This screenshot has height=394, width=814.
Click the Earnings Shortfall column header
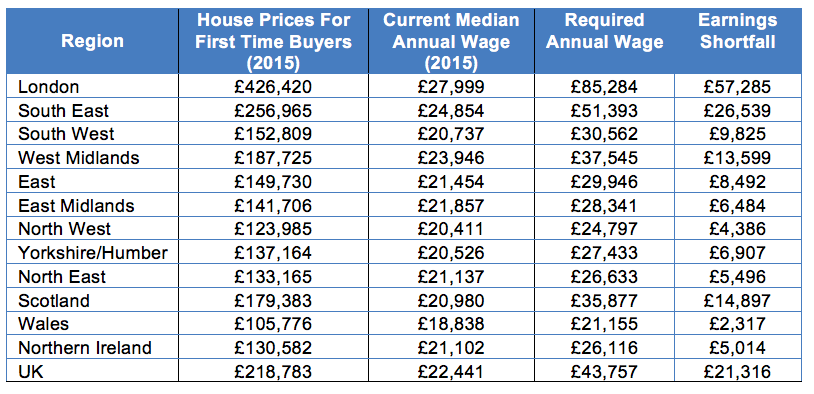(737, 31)
